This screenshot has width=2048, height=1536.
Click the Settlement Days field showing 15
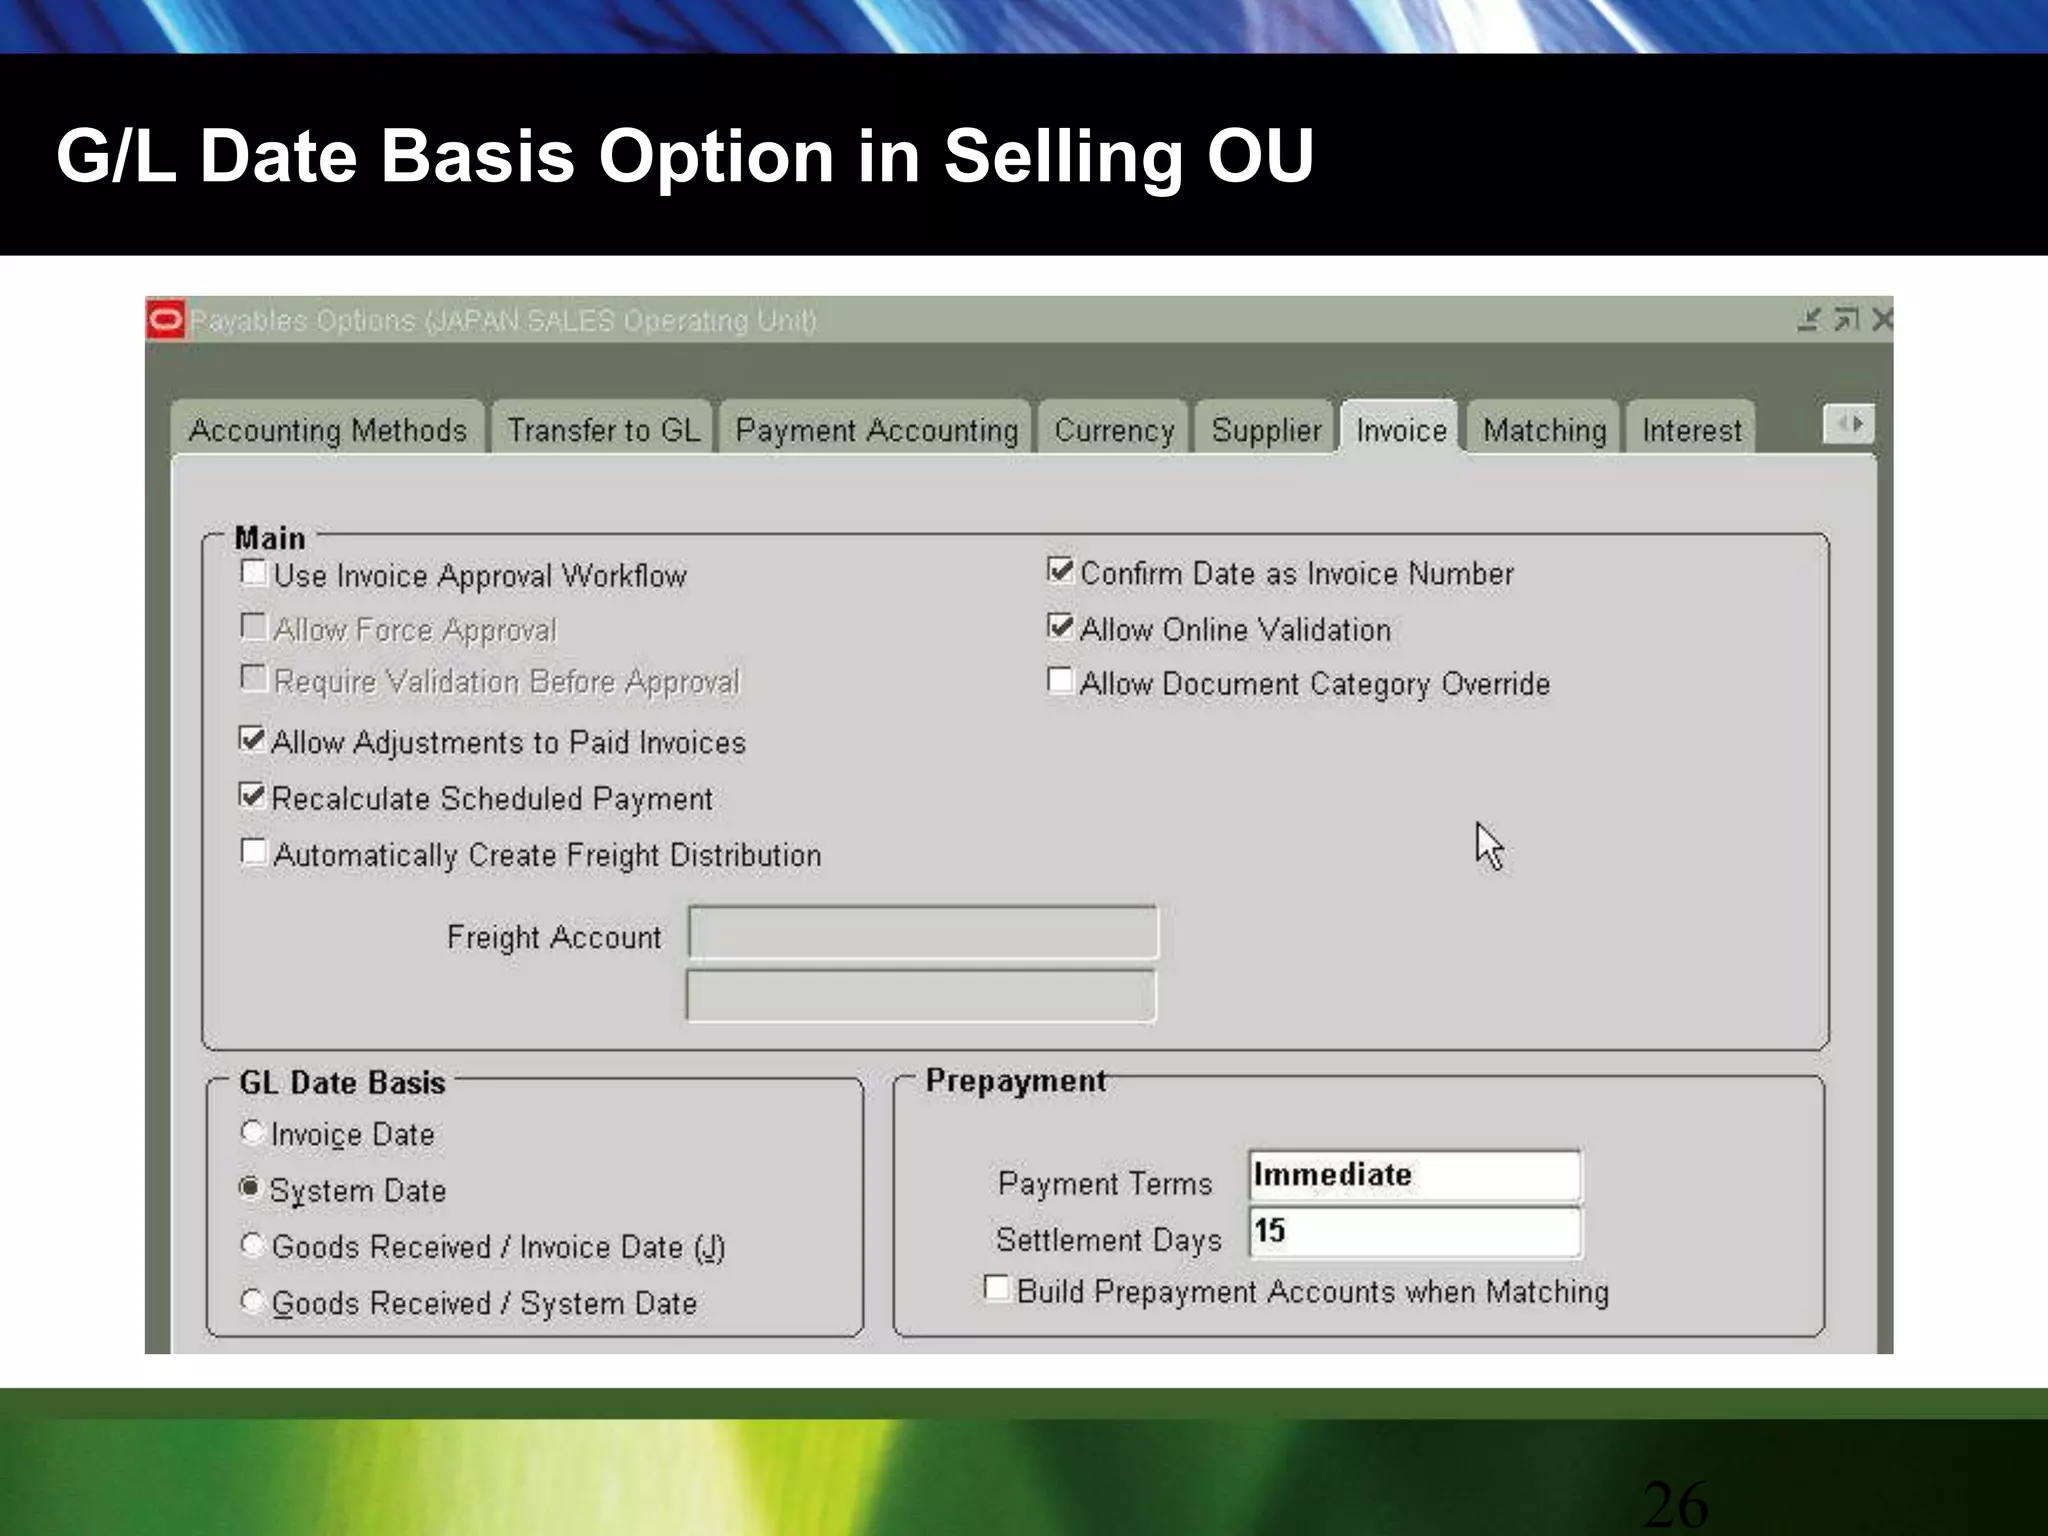[x=1415, y=1232]
